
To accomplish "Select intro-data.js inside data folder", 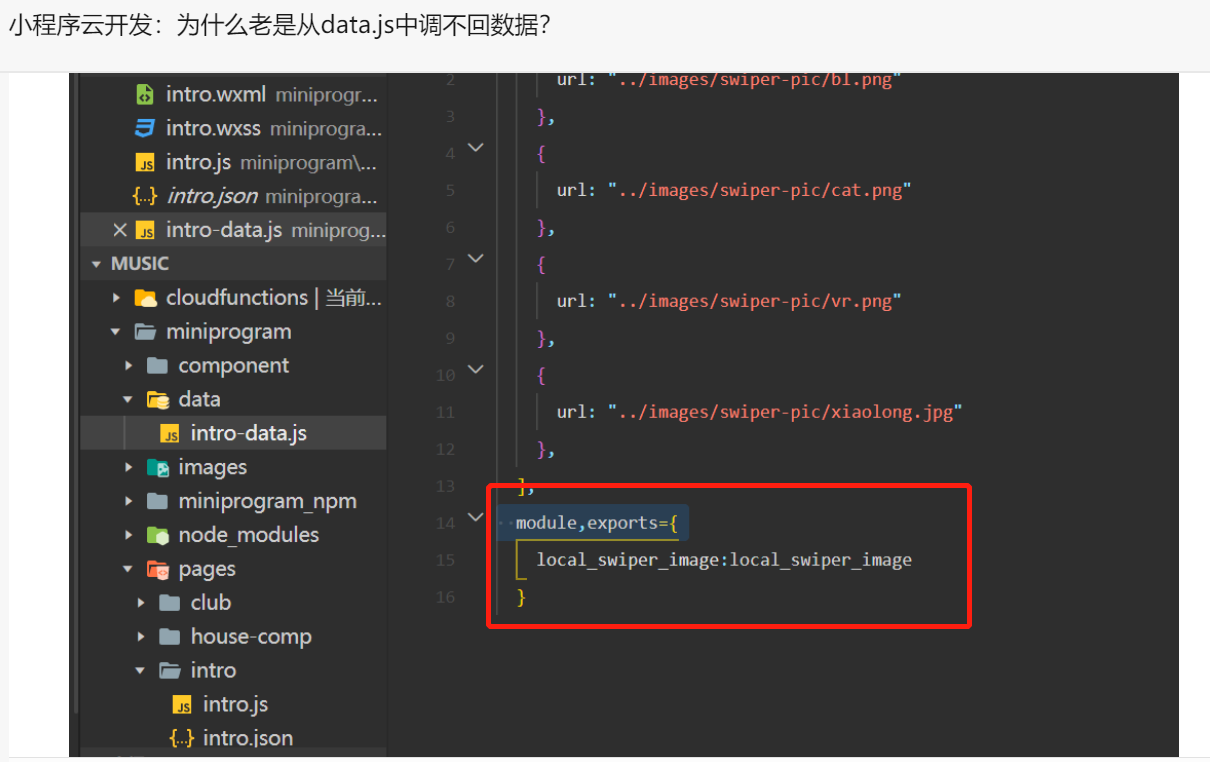I will pos(249,433).
